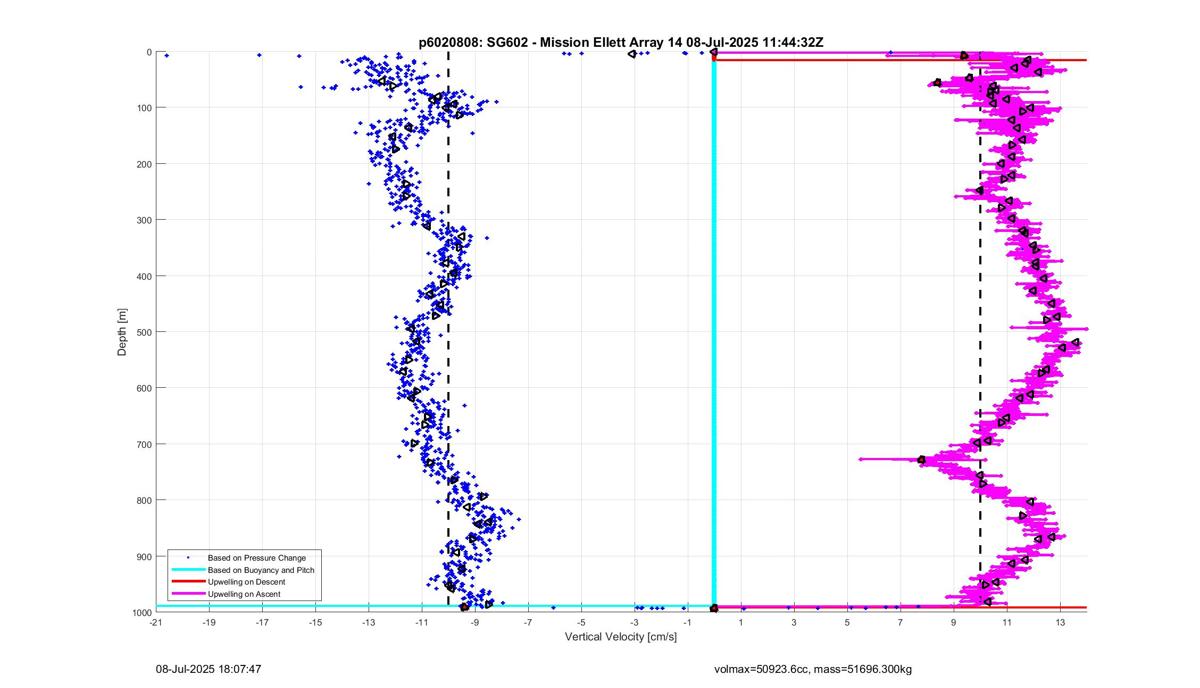Click x-axis tick label "-3"
Screen dimensions: 1200x688
(x=634, y=622)
